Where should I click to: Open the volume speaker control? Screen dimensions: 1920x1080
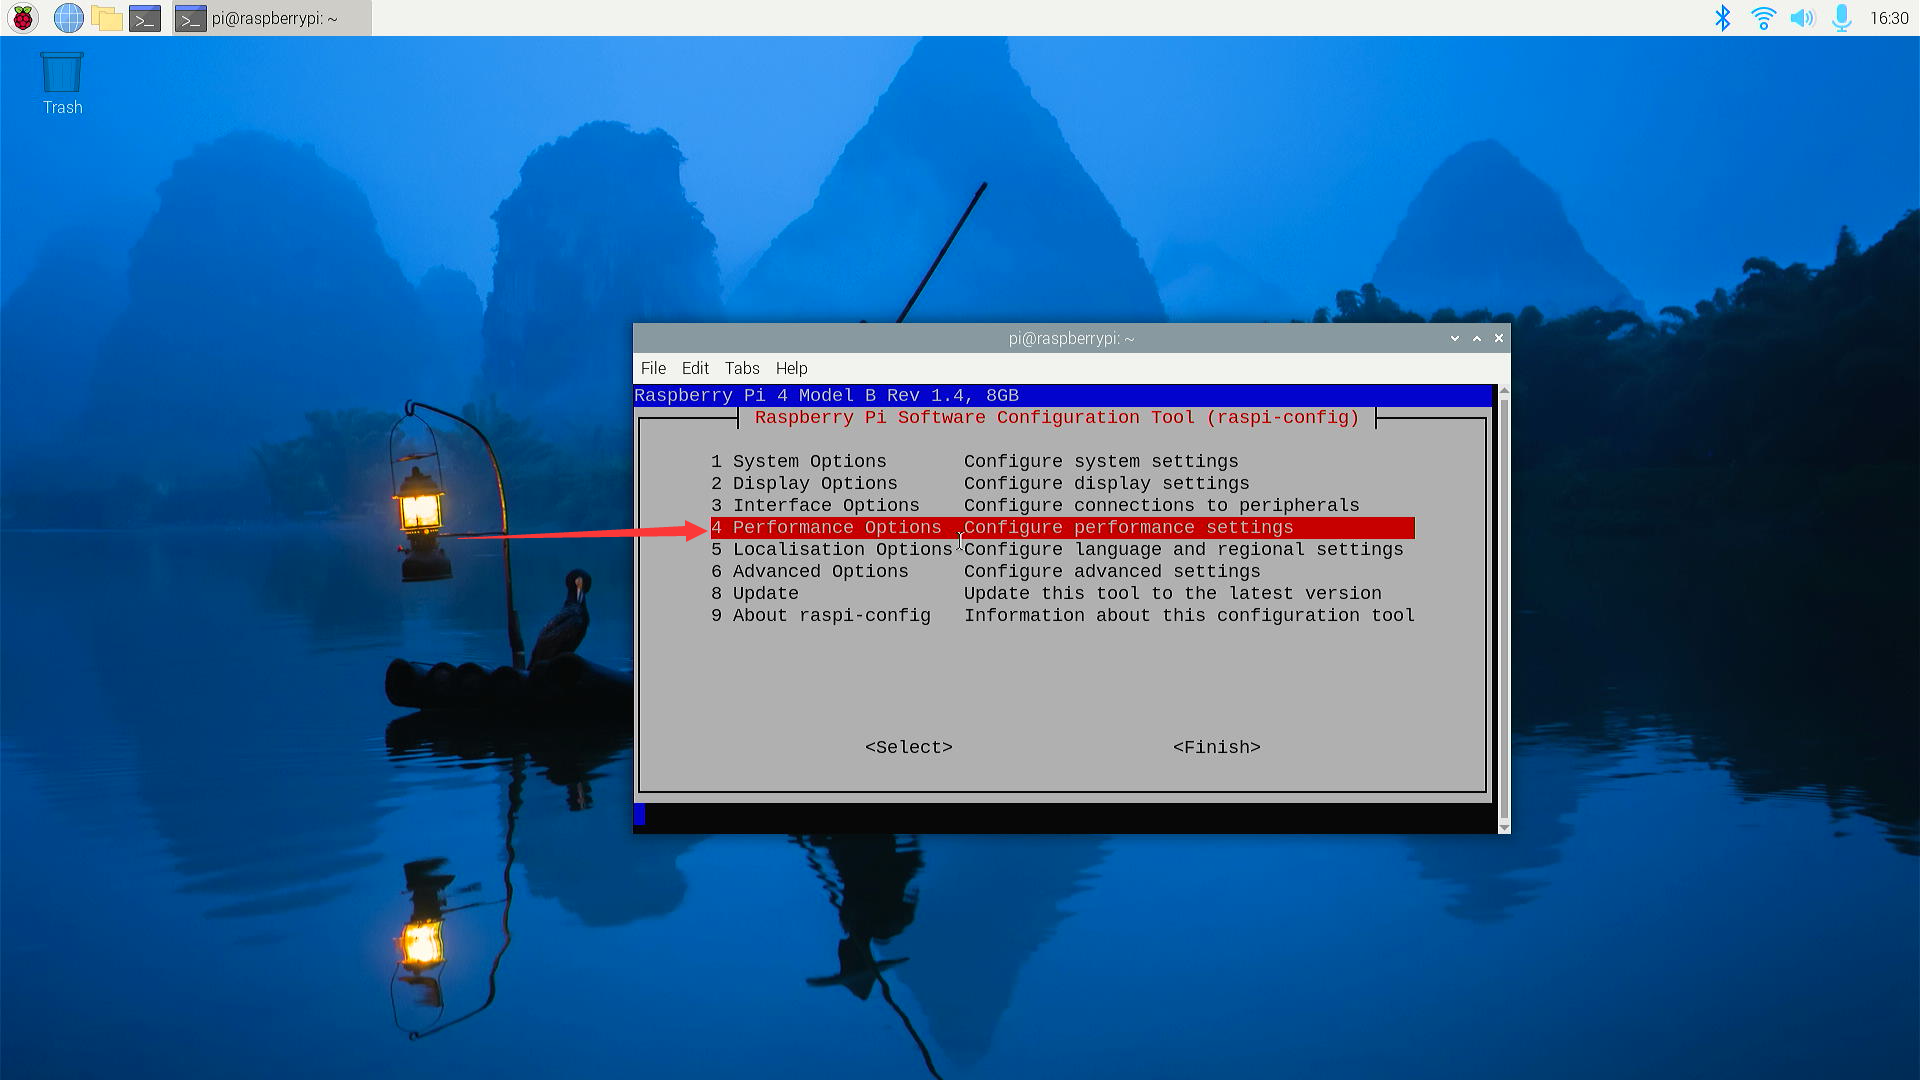pyautogui.click(x=1802, y=18)
